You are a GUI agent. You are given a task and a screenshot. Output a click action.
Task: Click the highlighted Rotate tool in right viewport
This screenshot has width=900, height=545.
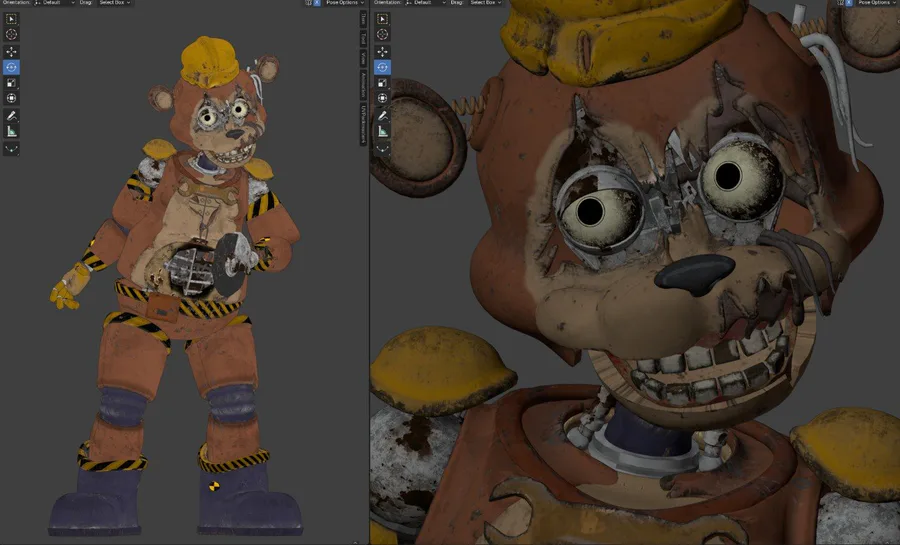coord(382,67)
